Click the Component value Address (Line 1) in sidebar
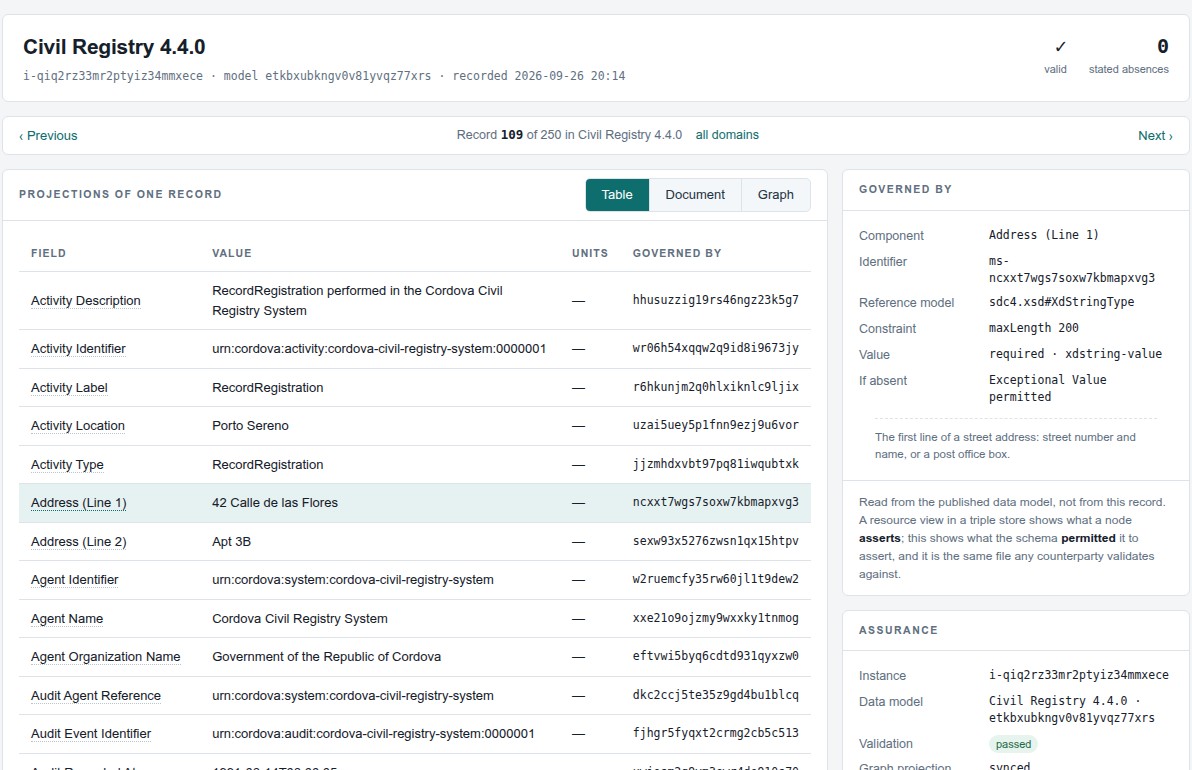Image resolution: width=1192 pixels, height=770 pixels. tap(1043, 235)
